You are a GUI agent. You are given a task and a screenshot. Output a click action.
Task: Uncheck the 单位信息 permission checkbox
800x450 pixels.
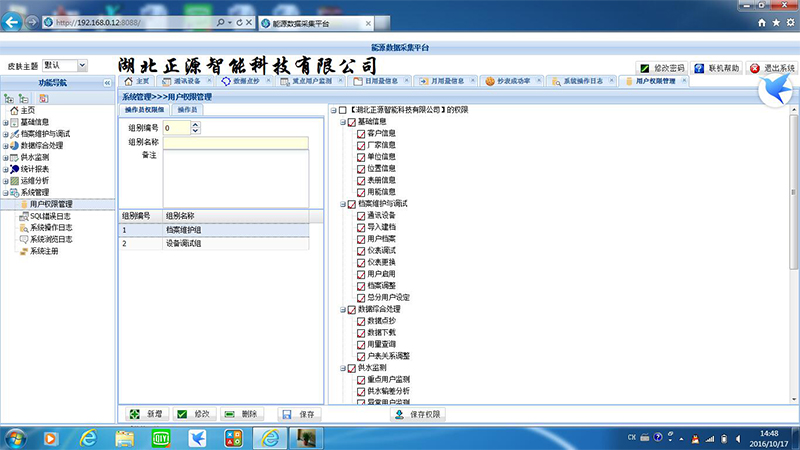coord(361,157)
